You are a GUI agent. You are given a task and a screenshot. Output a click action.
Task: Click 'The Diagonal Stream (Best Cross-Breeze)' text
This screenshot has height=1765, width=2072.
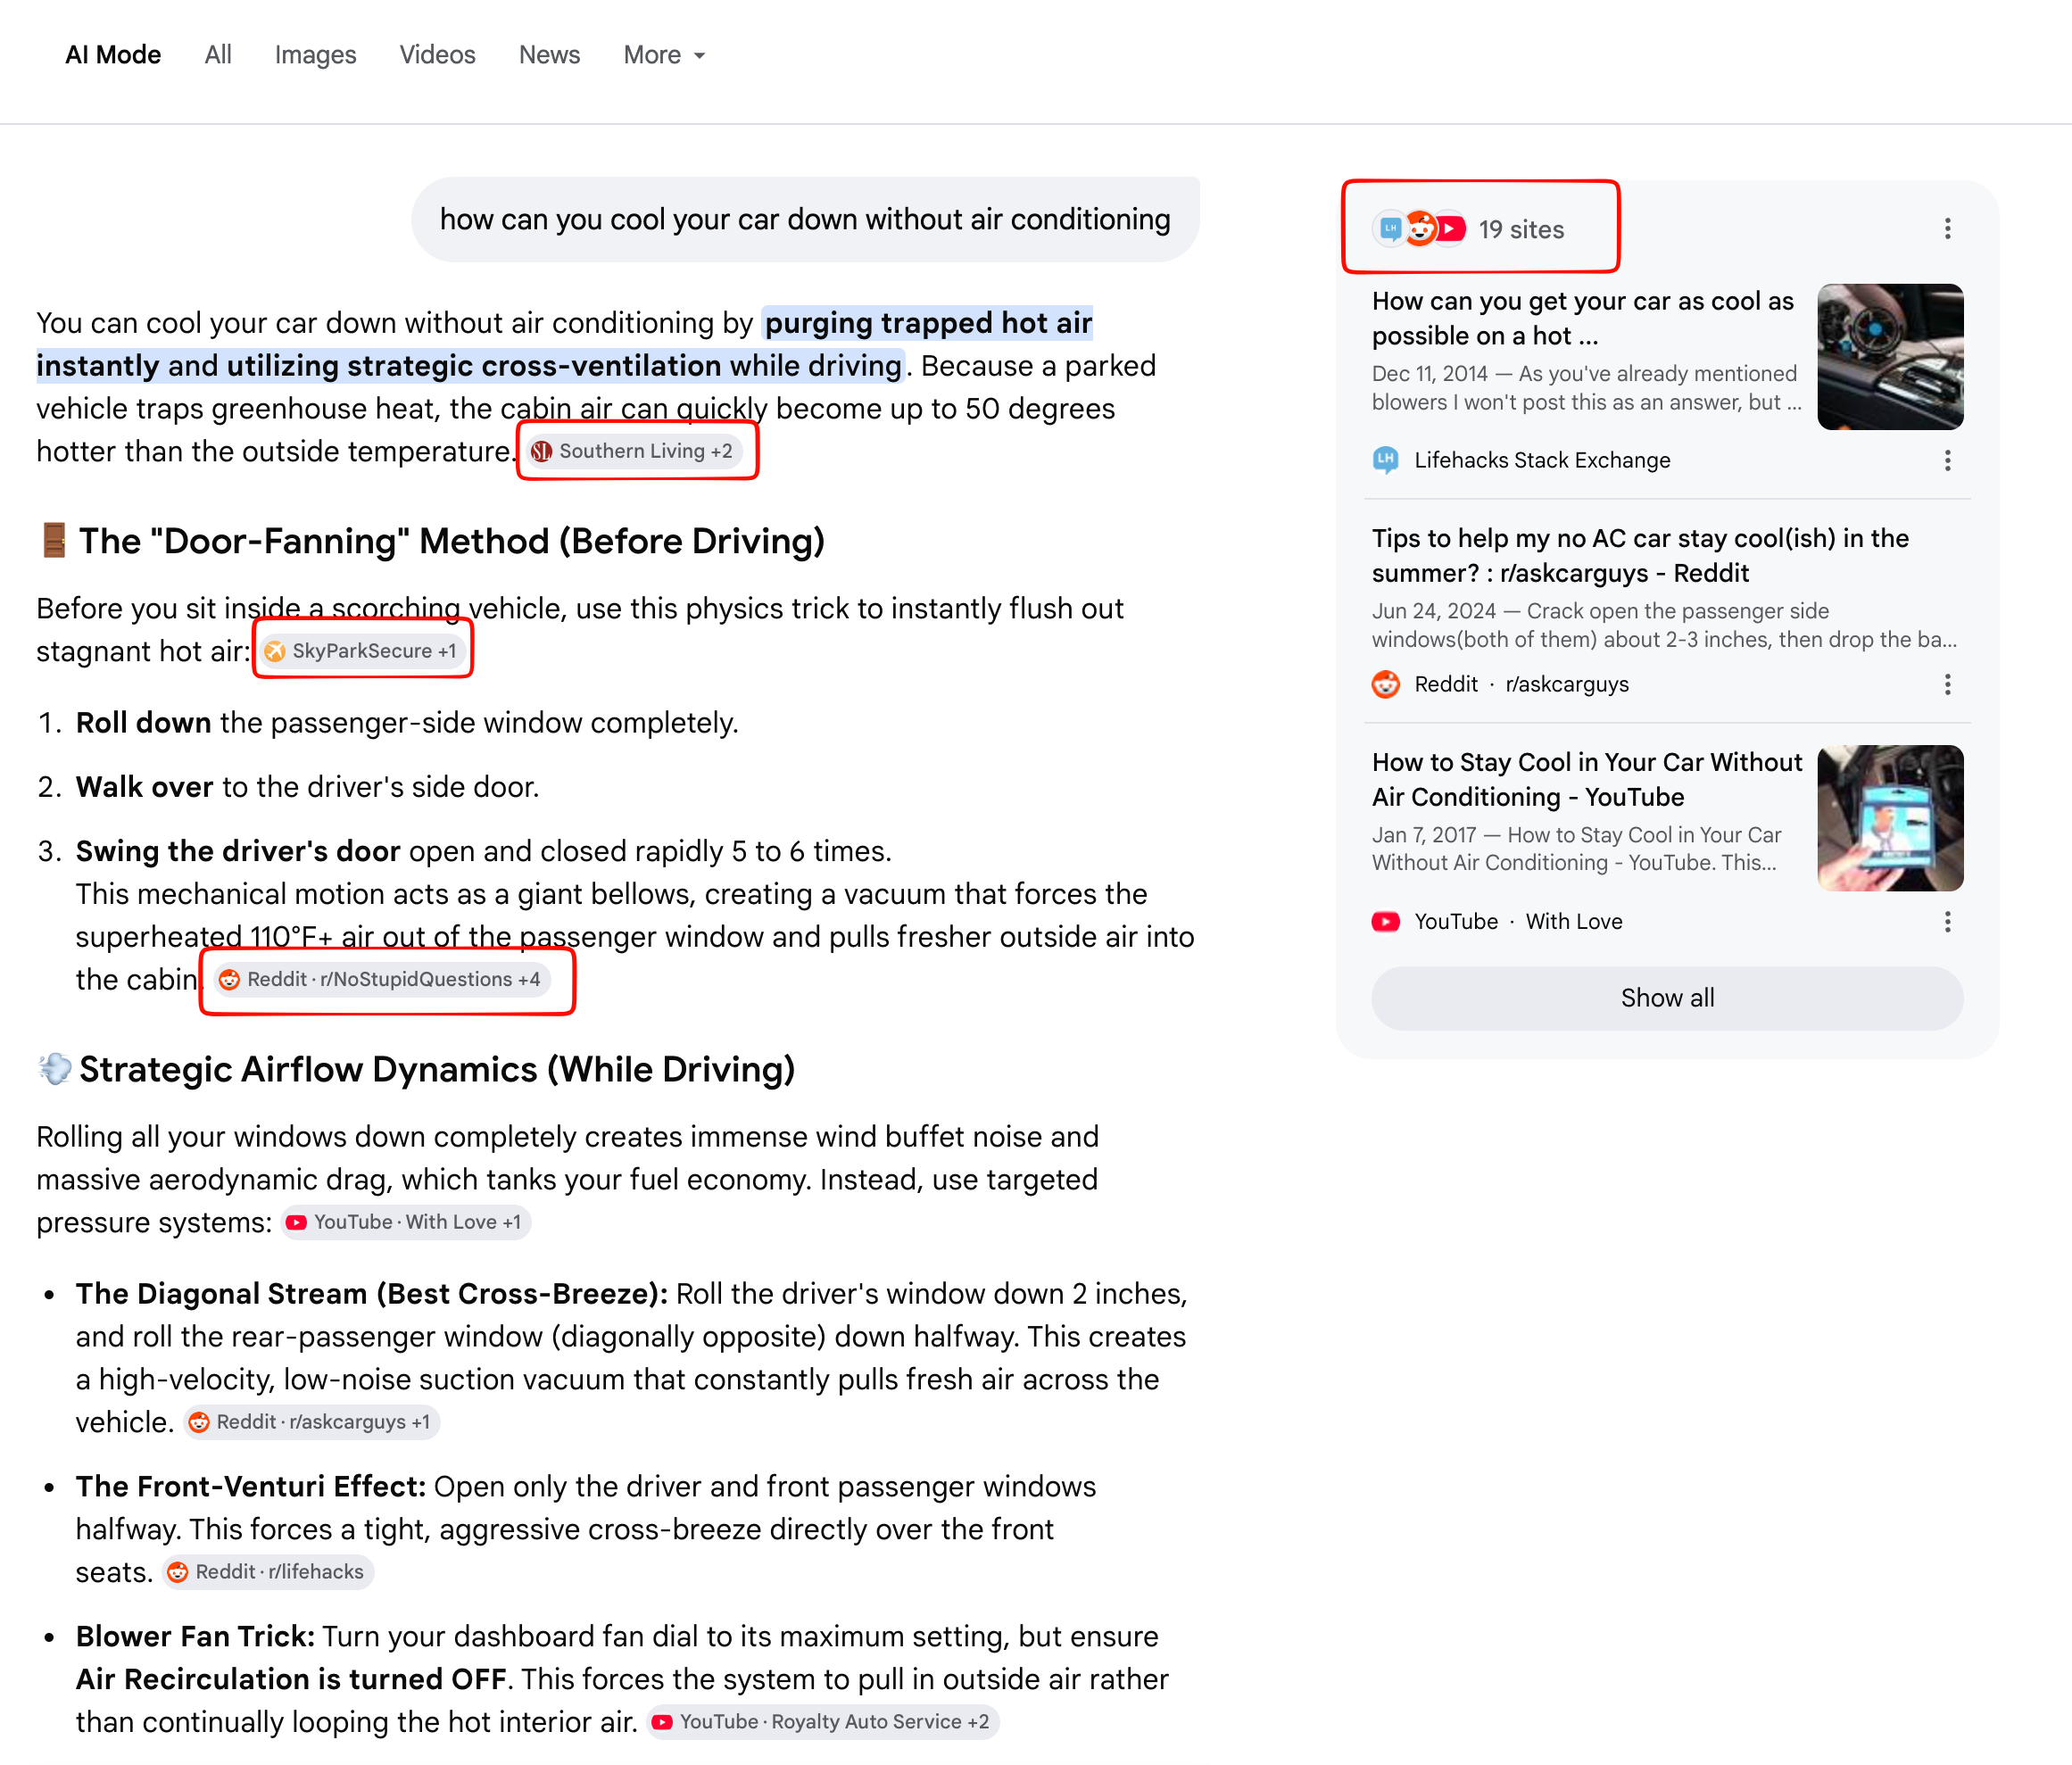click(x=371, y=1294)
